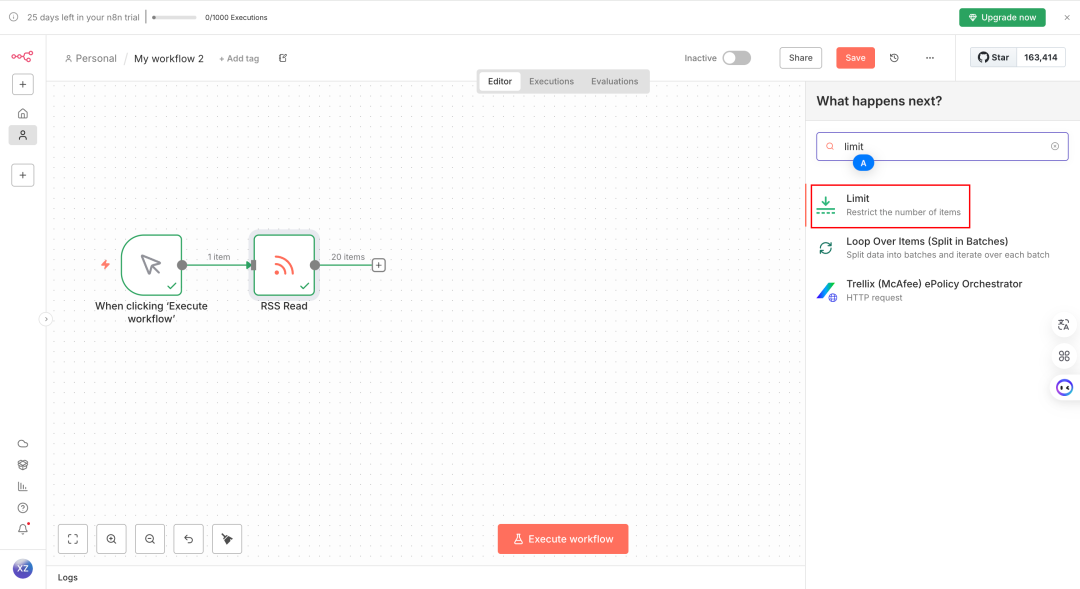Image resolution: width=1080 pixels, height=589 pixels.
Task: Toggle the workflow Inactive switch
Action: [x=736, y=58]
